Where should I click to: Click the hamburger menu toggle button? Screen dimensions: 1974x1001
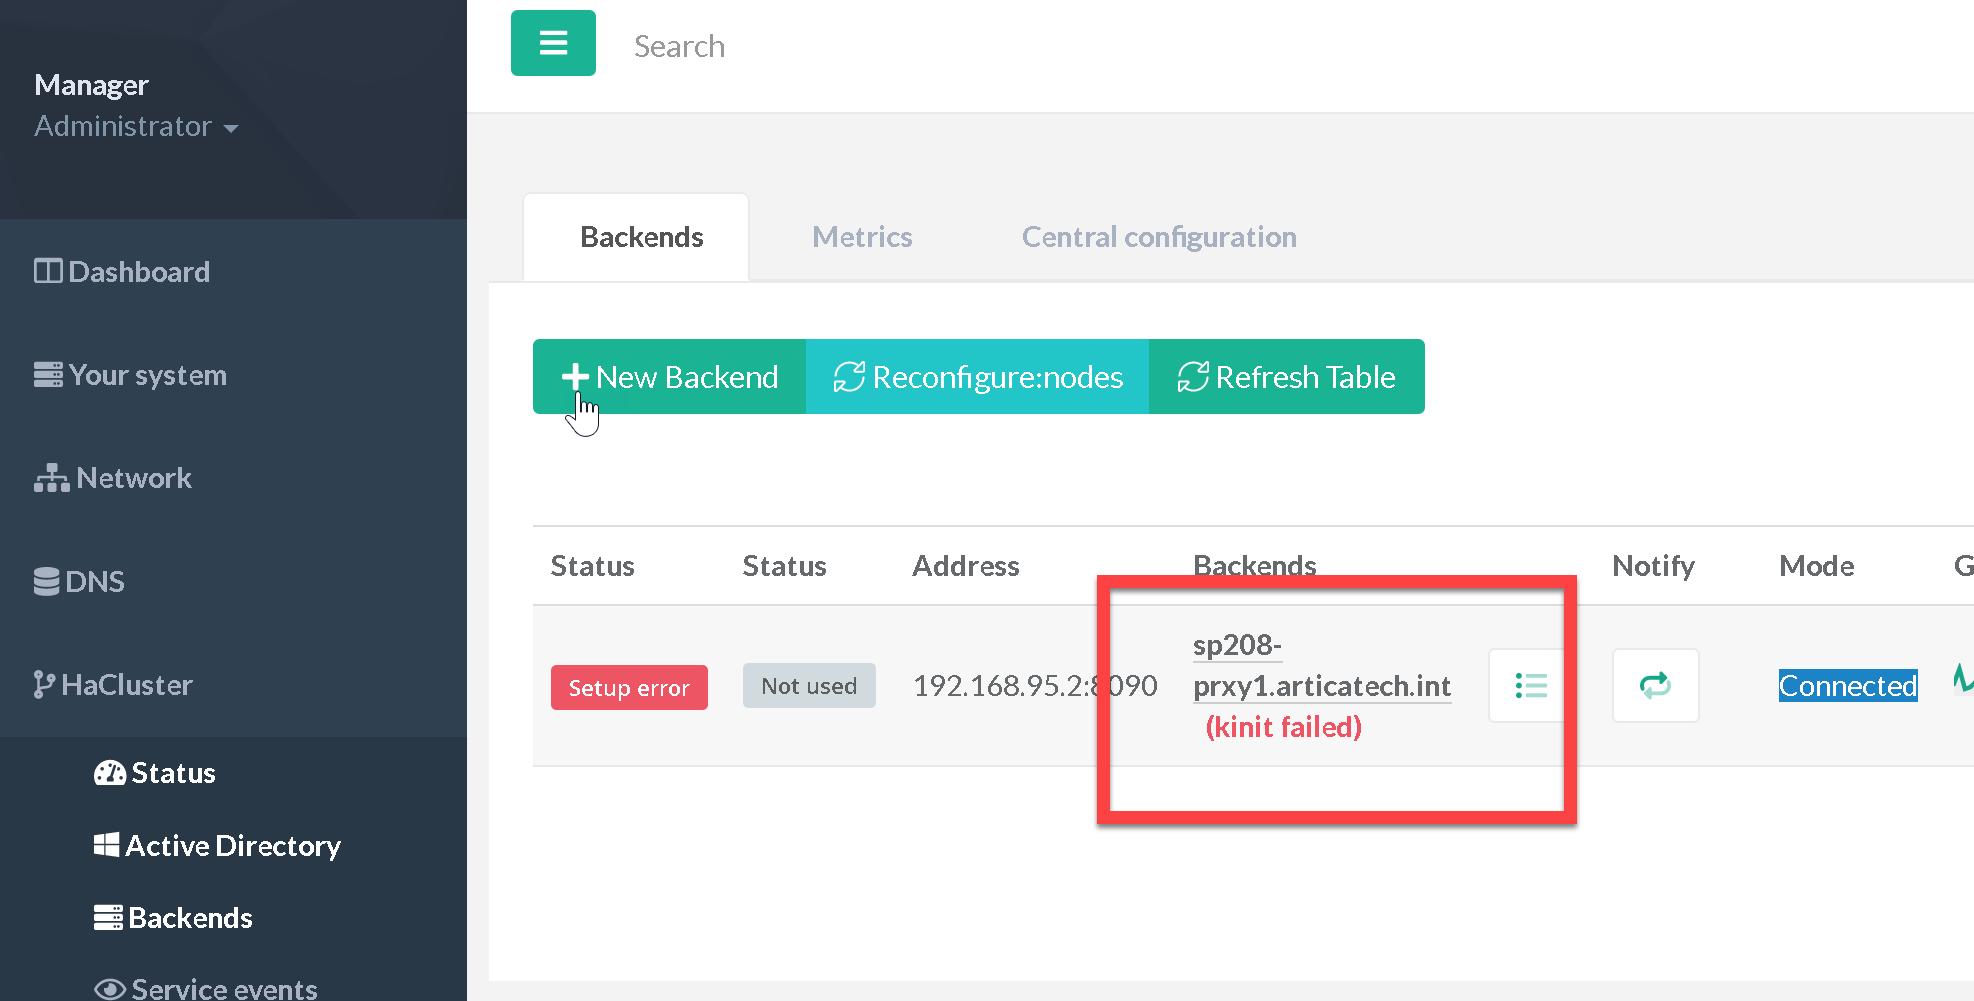coord(553,43)
